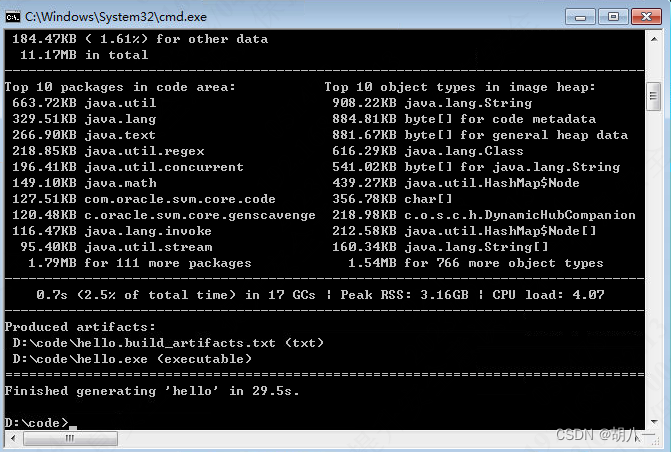The height and width of the screenshot is (452, 671).
Task: Click the 'Produced artifacts:' heading
Action: (80, 327)
